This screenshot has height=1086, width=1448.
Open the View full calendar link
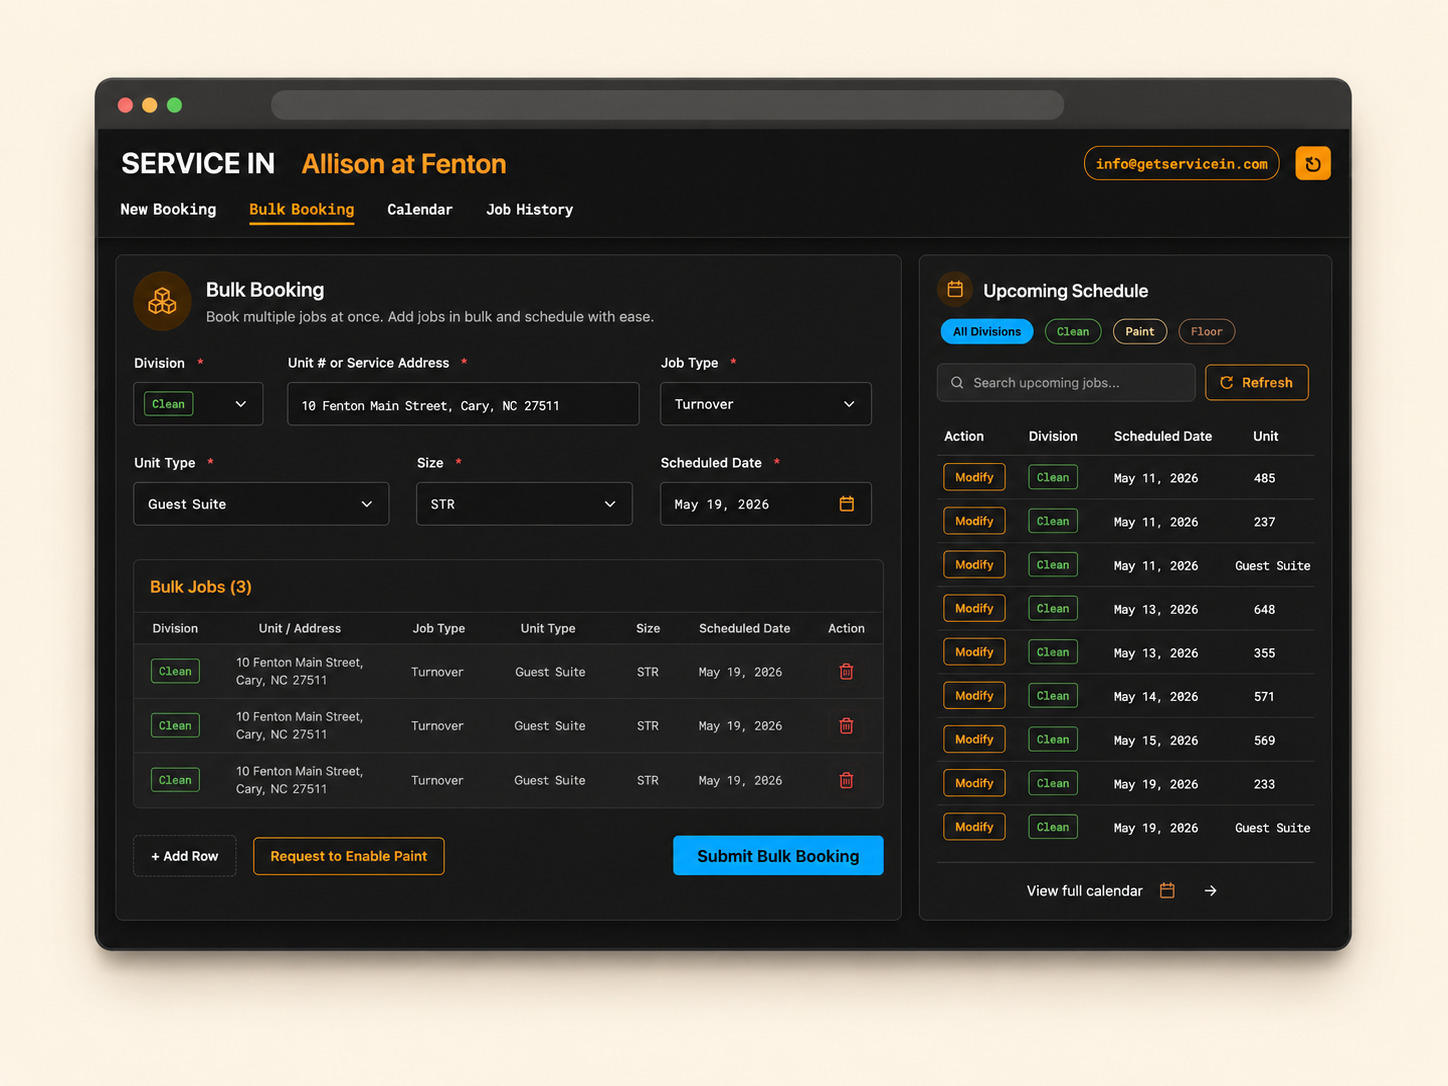pyautogui.click(x=1084, y=890)
